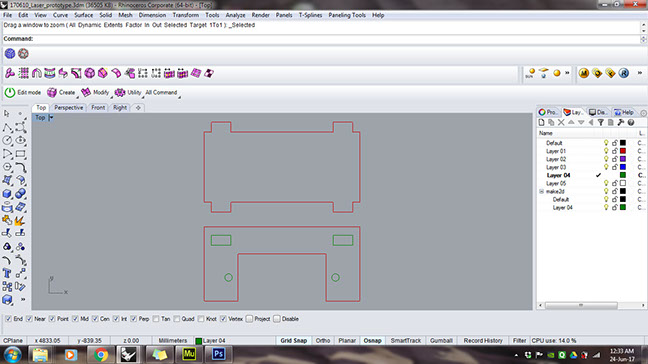This screenshot has height=364, width=648.
Task: Open the Layers panel help icon
Action: (x=631, y=123)
